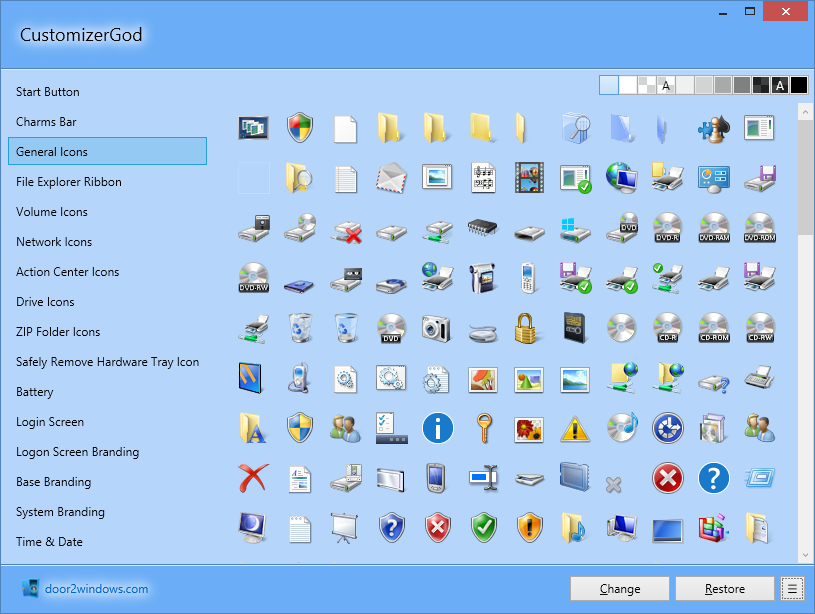Select Time & Date category

click(x=49, y=542)
